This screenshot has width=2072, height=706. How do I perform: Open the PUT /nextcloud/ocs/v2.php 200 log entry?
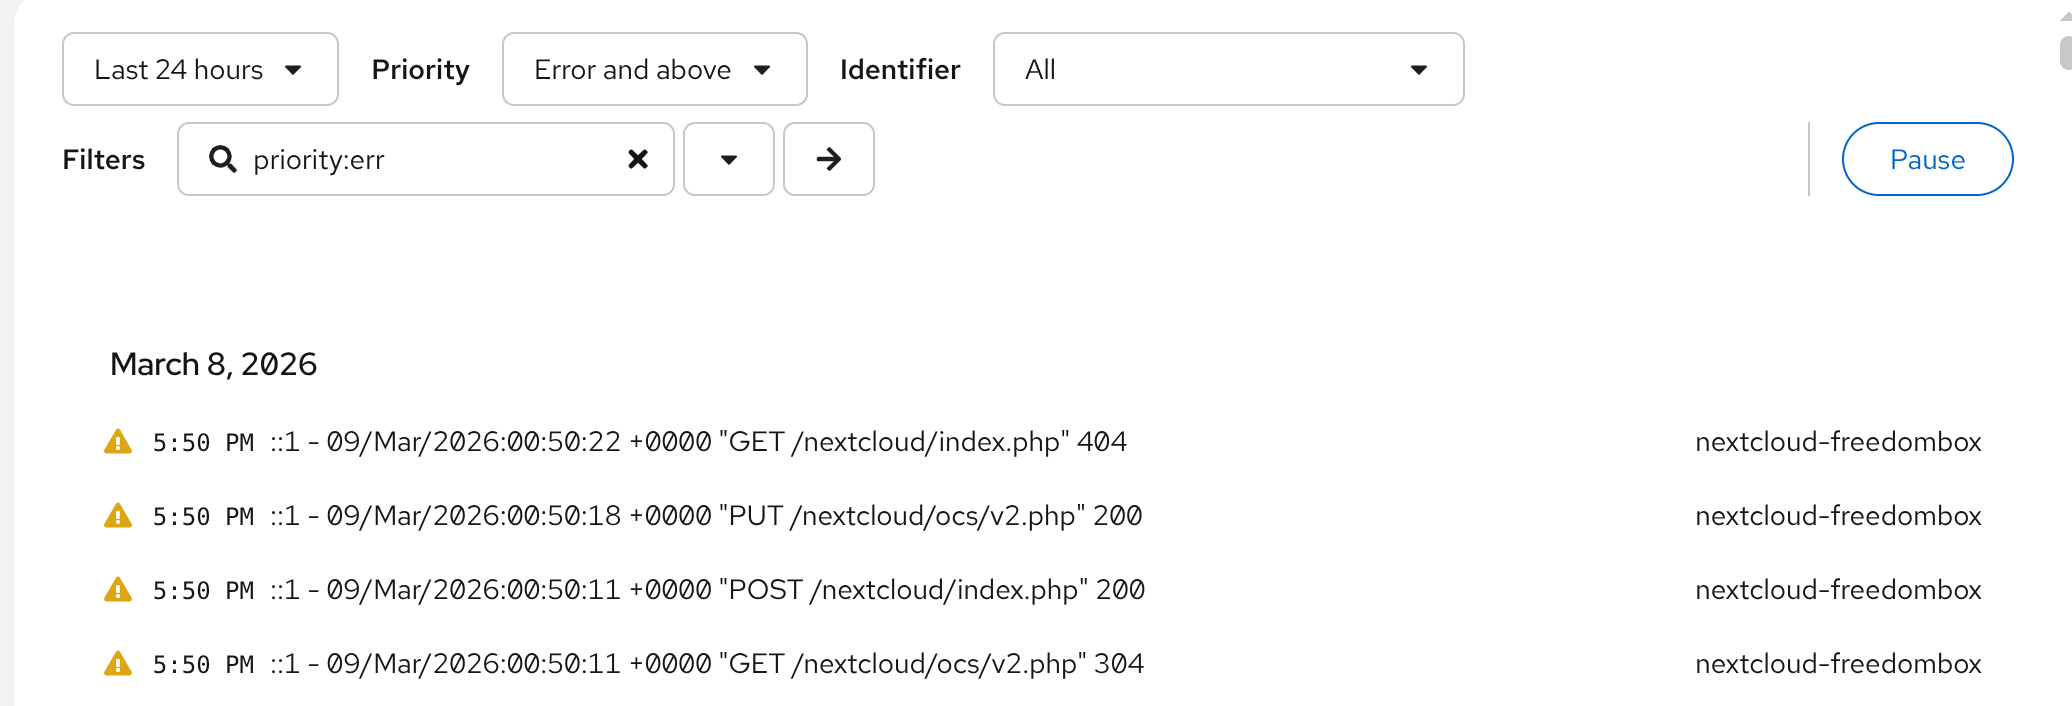point(735,516)
